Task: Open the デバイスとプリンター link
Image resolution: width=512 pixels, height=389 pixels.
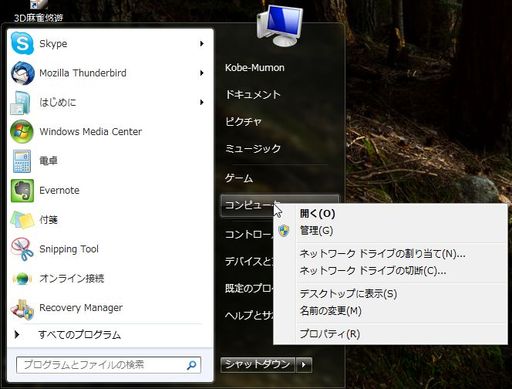Action: tap(249, 261)
